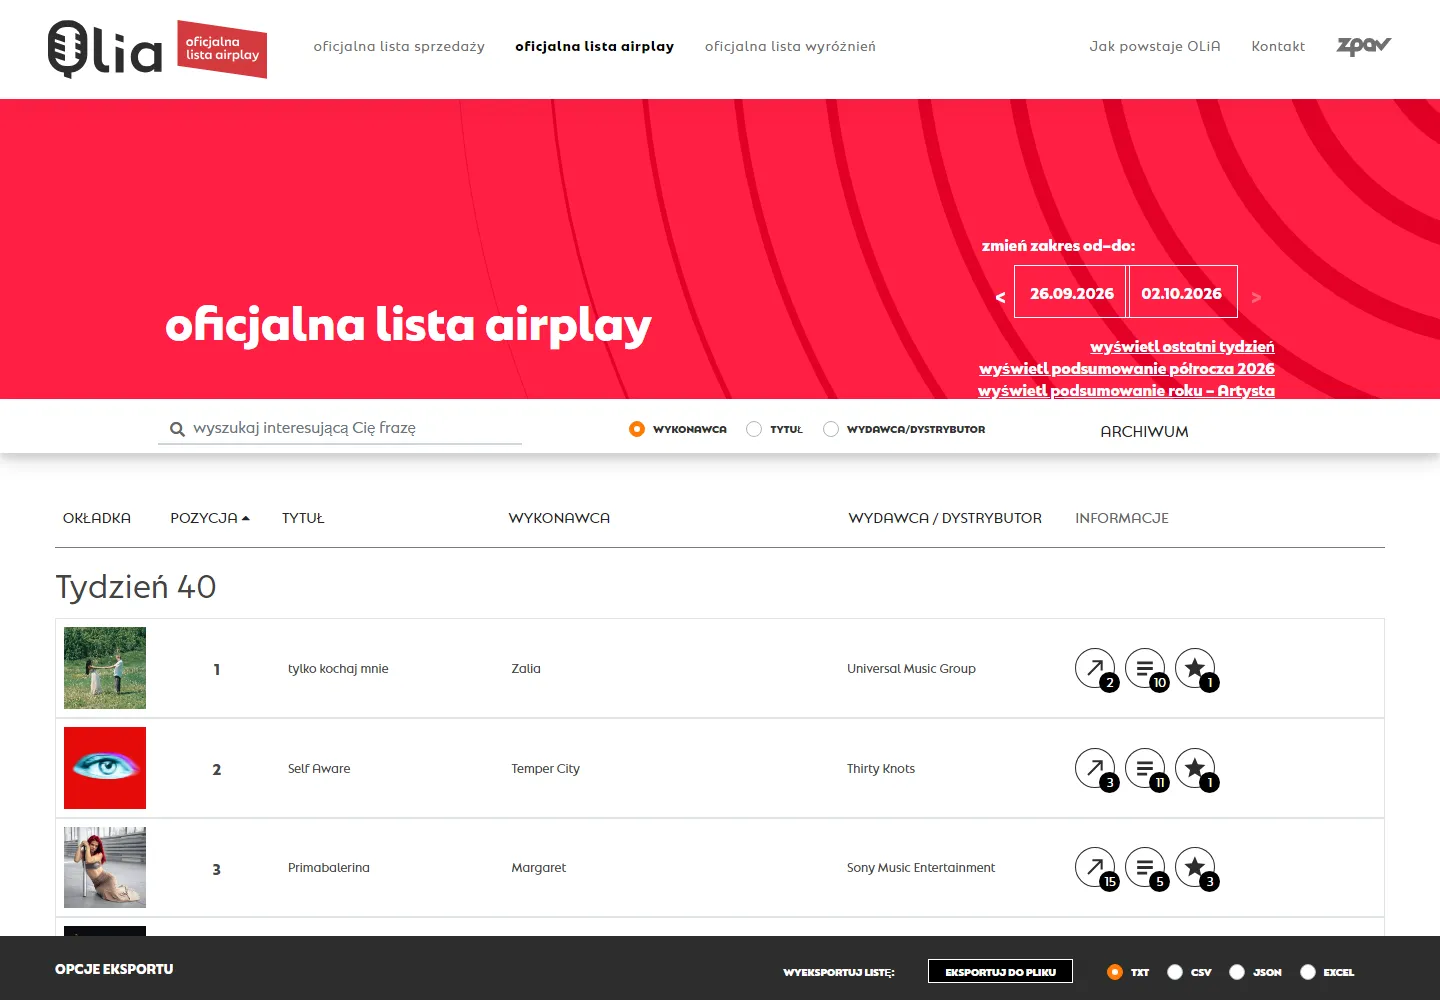Choose JSON export format
Viewport: 1440px width, 1000px height.
(1237, 972)
